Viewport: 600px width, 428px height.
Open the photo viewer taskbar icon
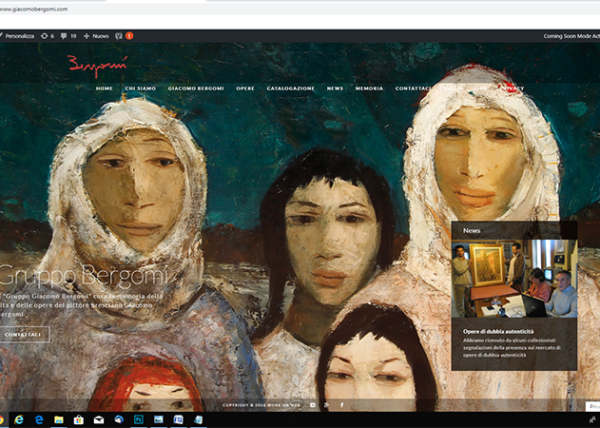click(x=158, y=420)
